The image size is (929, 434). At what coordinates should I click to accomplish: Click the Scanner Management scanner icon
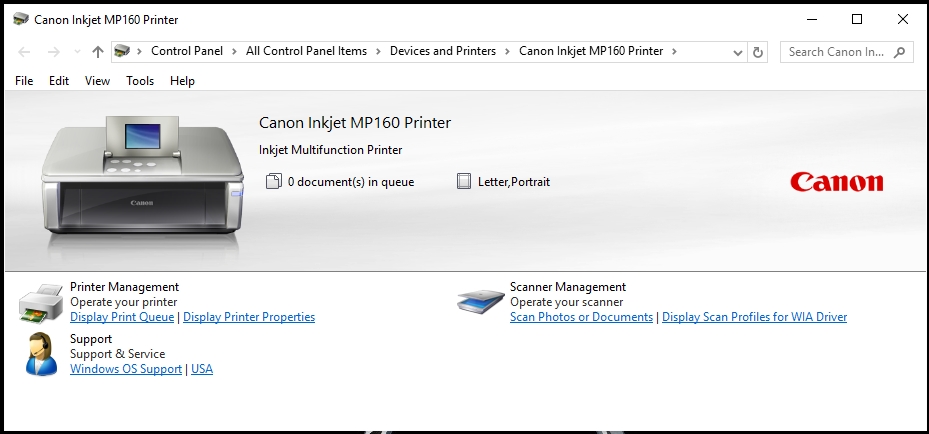click(x=480, y=301)
